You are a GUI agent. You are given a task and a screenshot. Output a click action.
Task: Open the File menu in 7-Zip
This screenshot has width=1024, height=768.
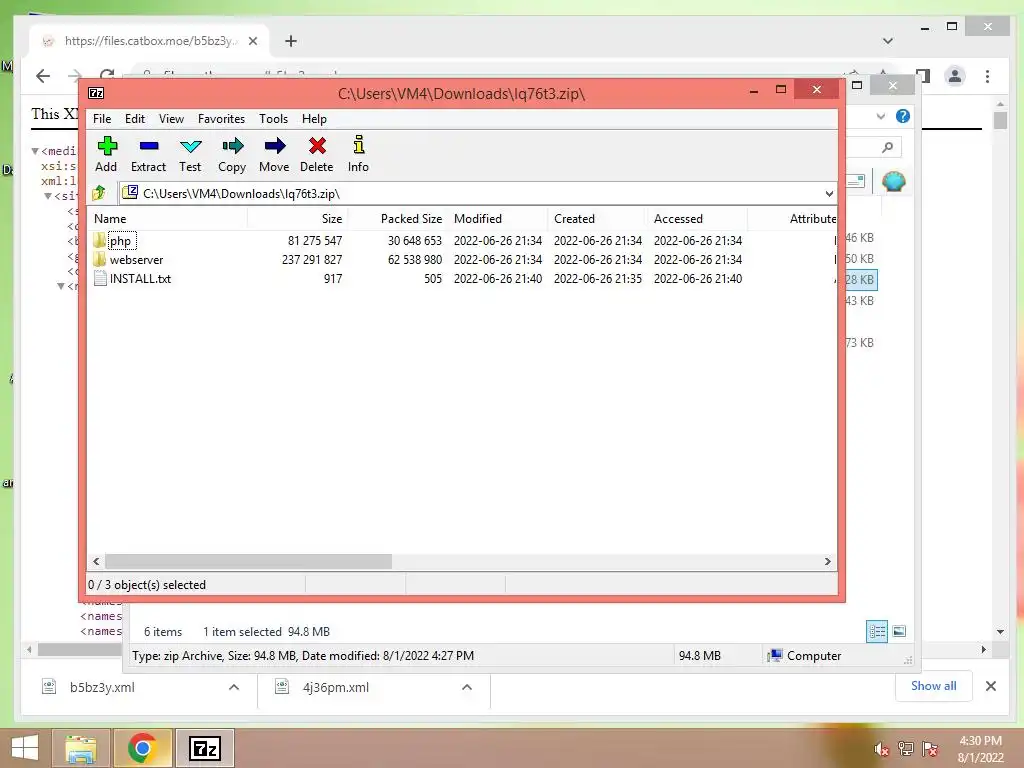pyautogui.click(x=102, y=119)
